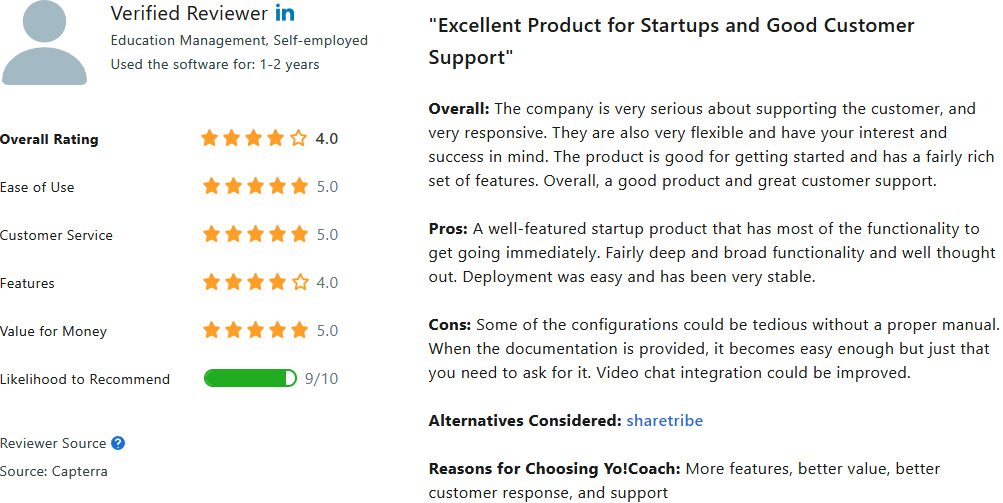The width and height of the screenshot is (1003, 503).
Task: Click the first star of Overall Rating
Action: click(x=210, y=138)
